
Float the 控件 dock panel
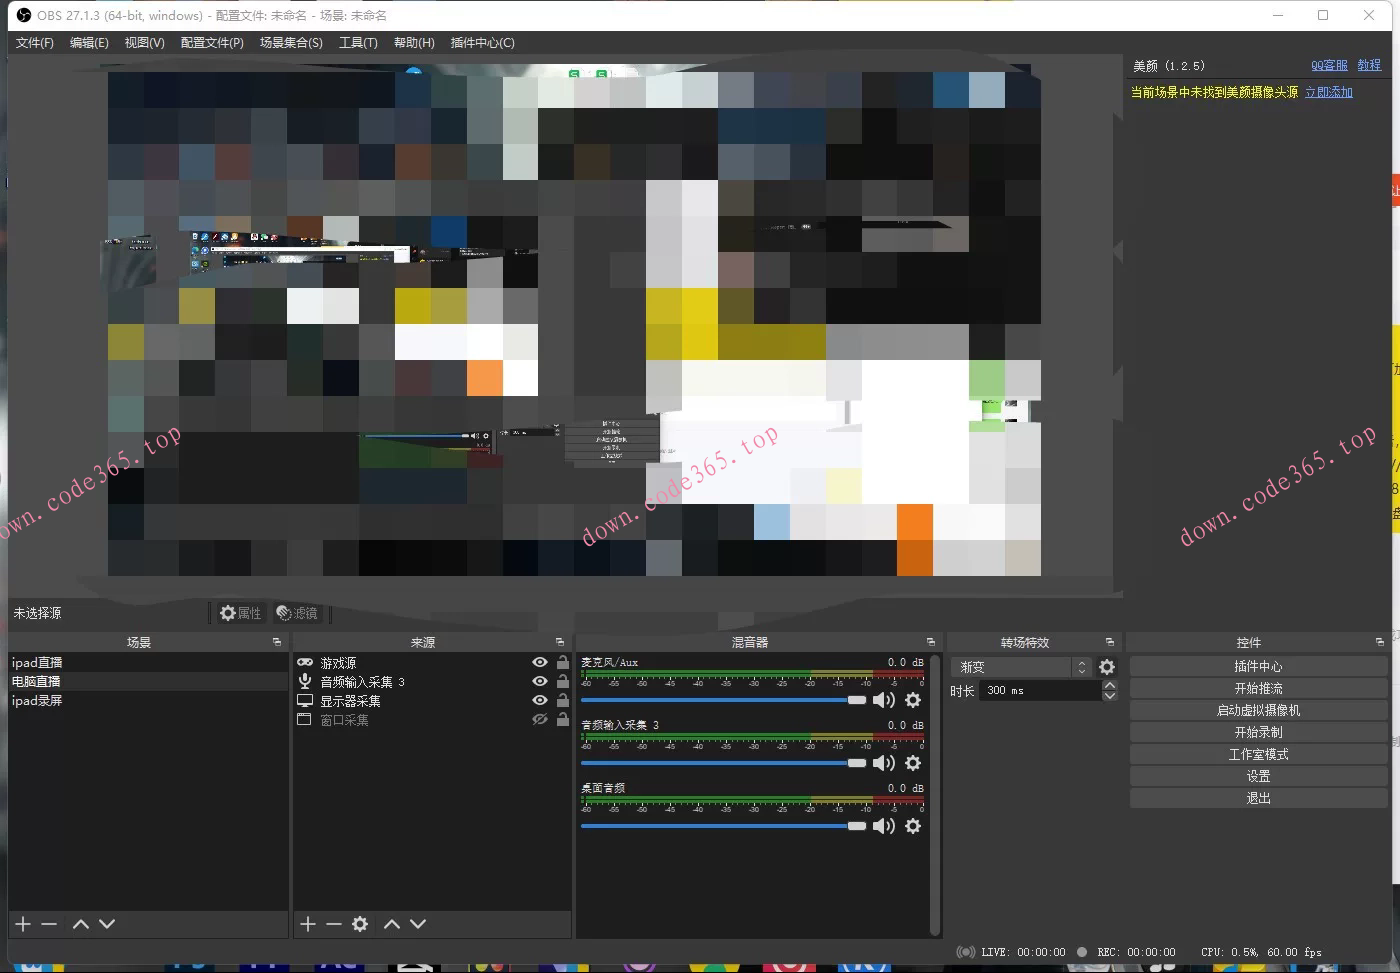pyautogui.click(x=1380, y=642)
